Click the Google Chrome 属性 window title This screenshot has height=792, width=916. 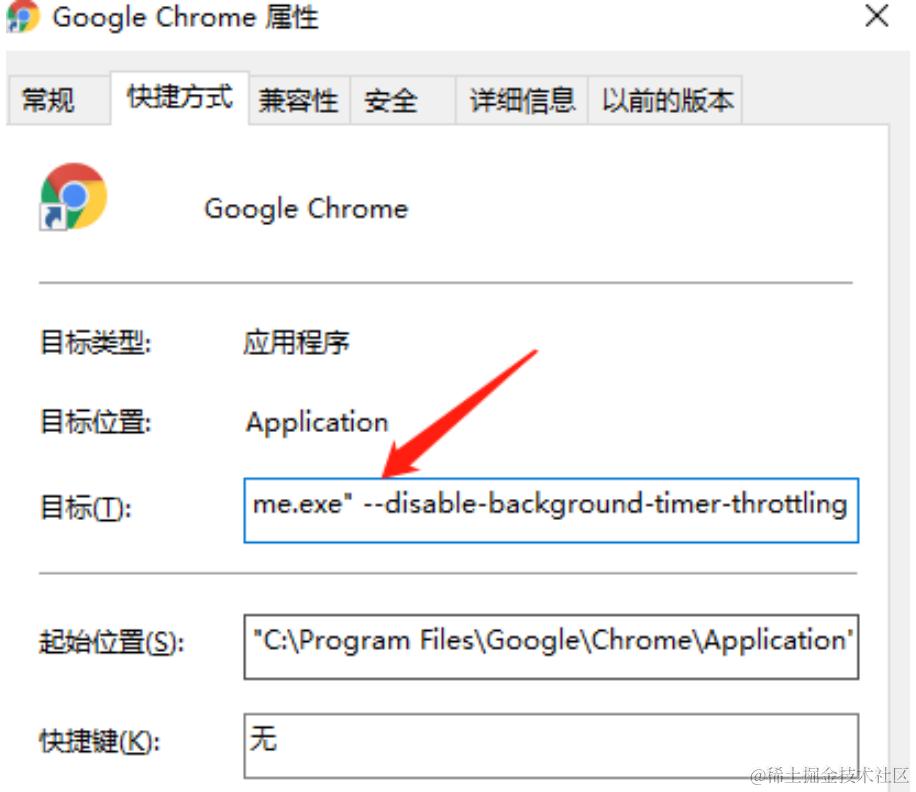point(185,18)
